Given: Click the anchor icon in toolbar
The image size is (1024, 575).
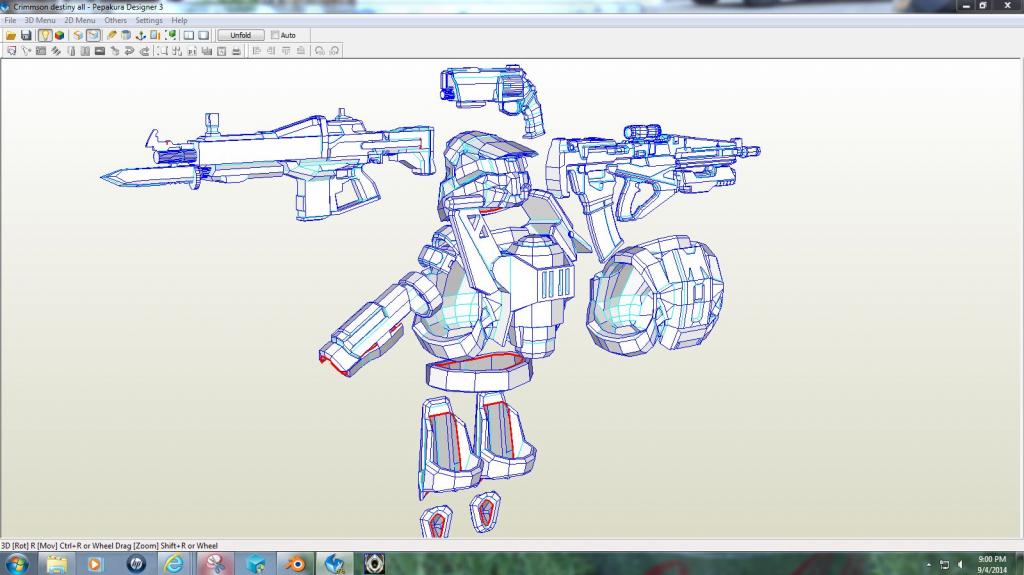Looking at the screenshot, I should [141, 35].
